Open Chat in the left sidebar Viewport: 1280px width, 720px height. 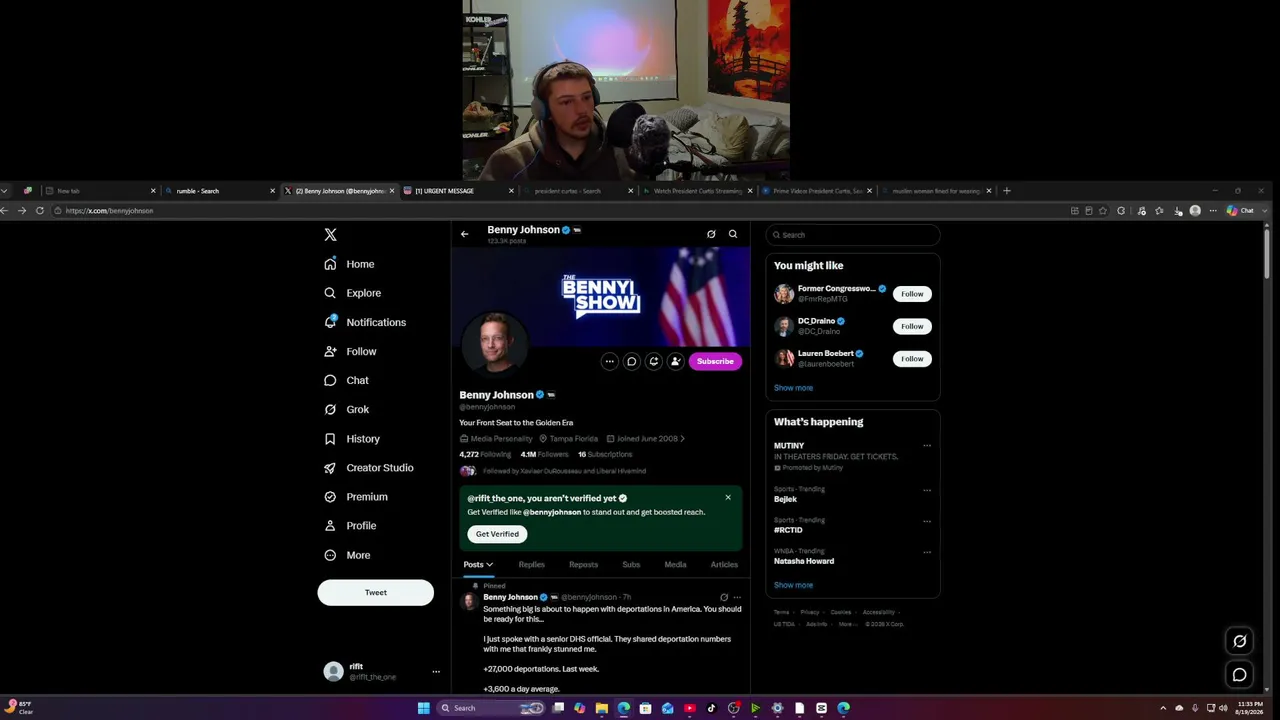pos(346,380)
